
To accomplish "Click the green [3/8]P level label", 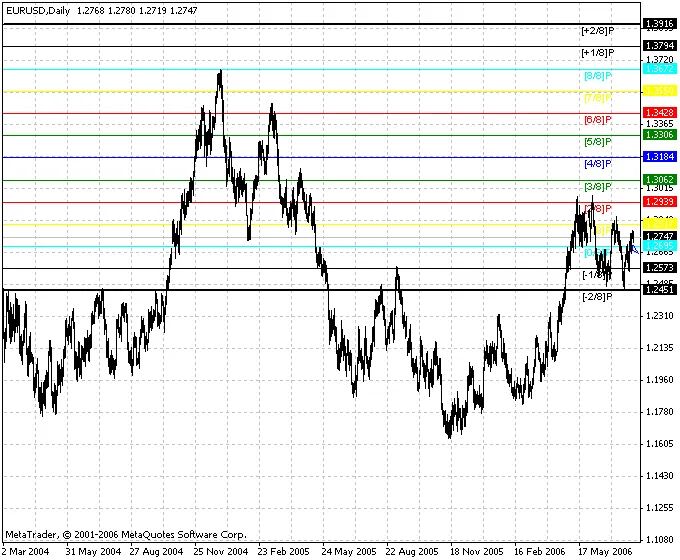I will coord(597,187).
